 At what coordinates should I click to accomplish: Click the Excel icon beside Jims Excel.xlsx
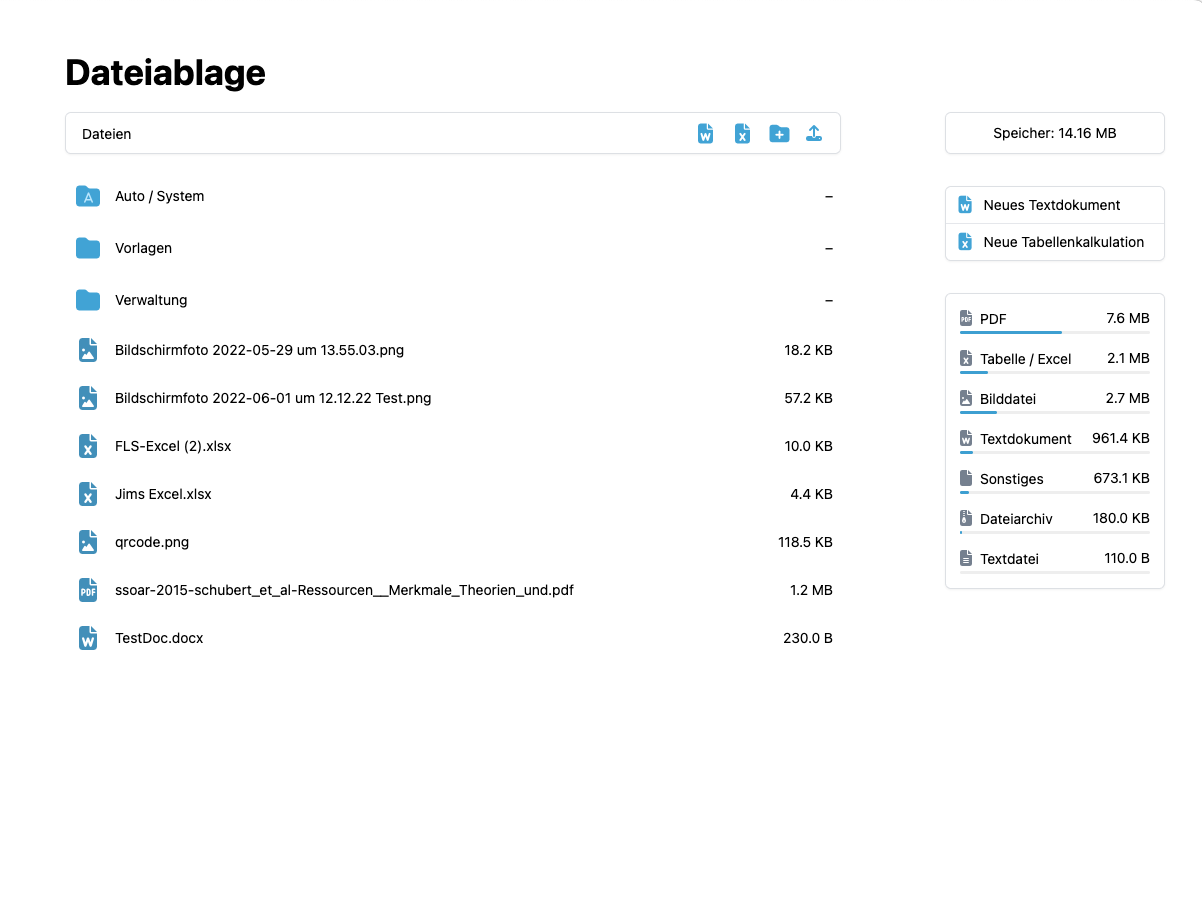(x=88, y=494)
